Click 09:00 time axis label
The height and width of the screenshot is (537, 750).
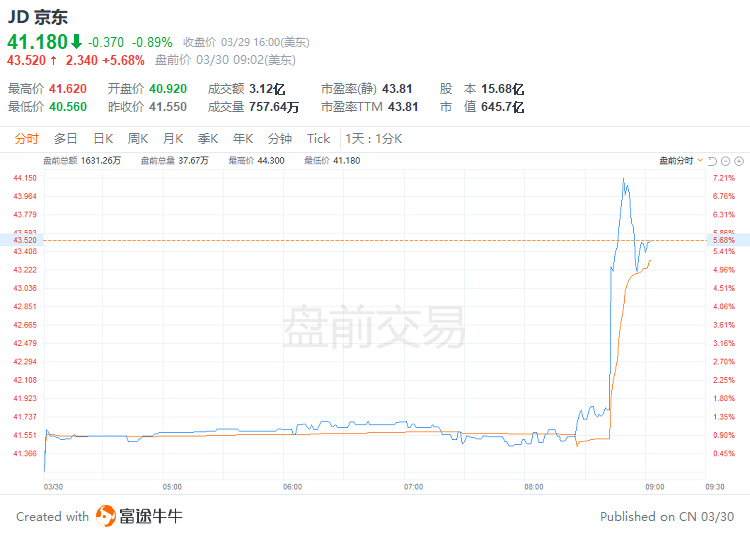point(654,487)
